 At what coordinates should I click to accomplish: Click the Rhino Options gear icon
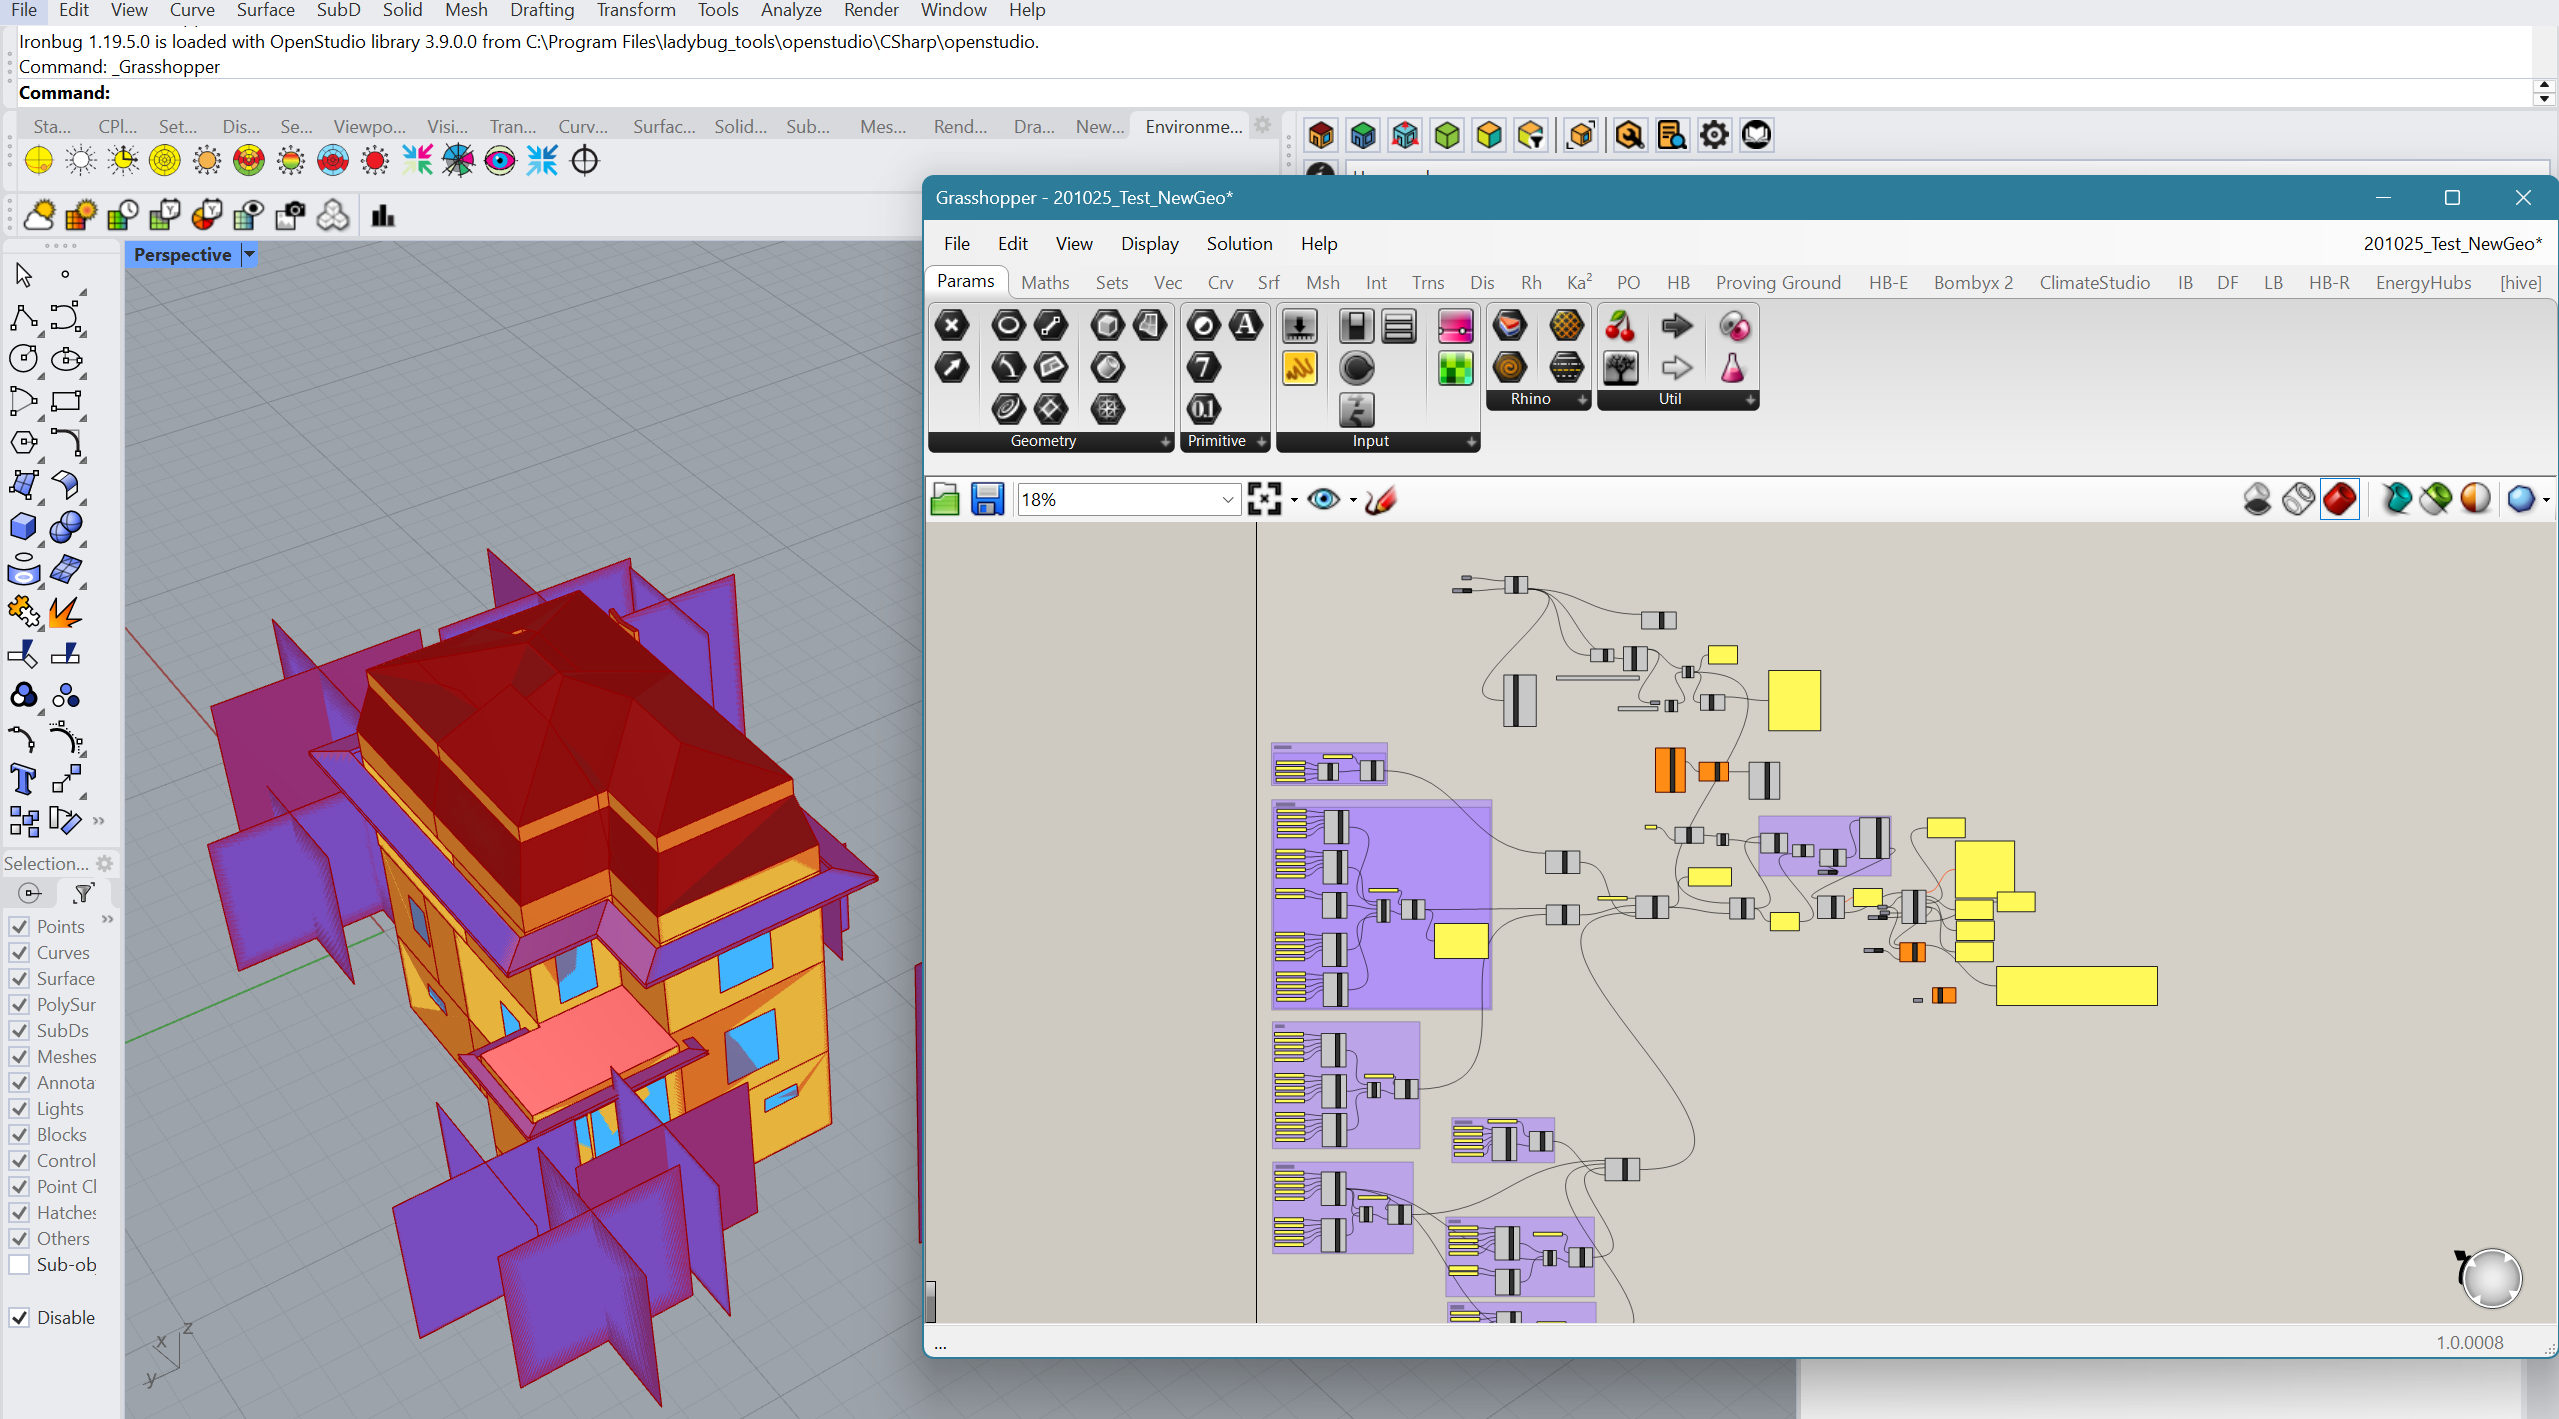1714,135
